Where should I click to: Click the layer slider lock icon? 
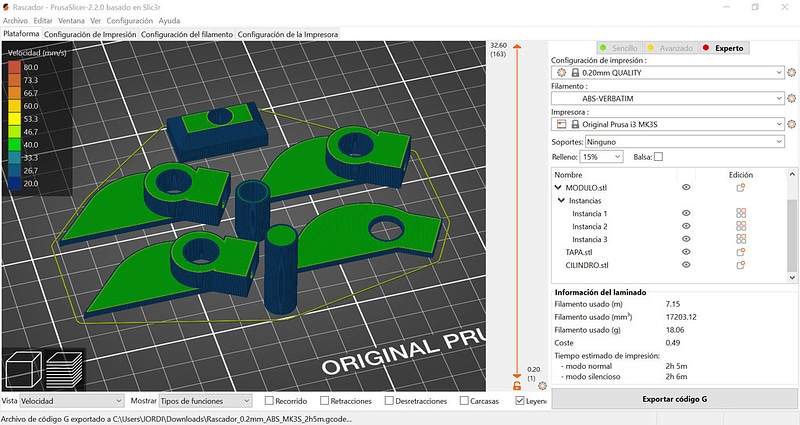[517, 386]
